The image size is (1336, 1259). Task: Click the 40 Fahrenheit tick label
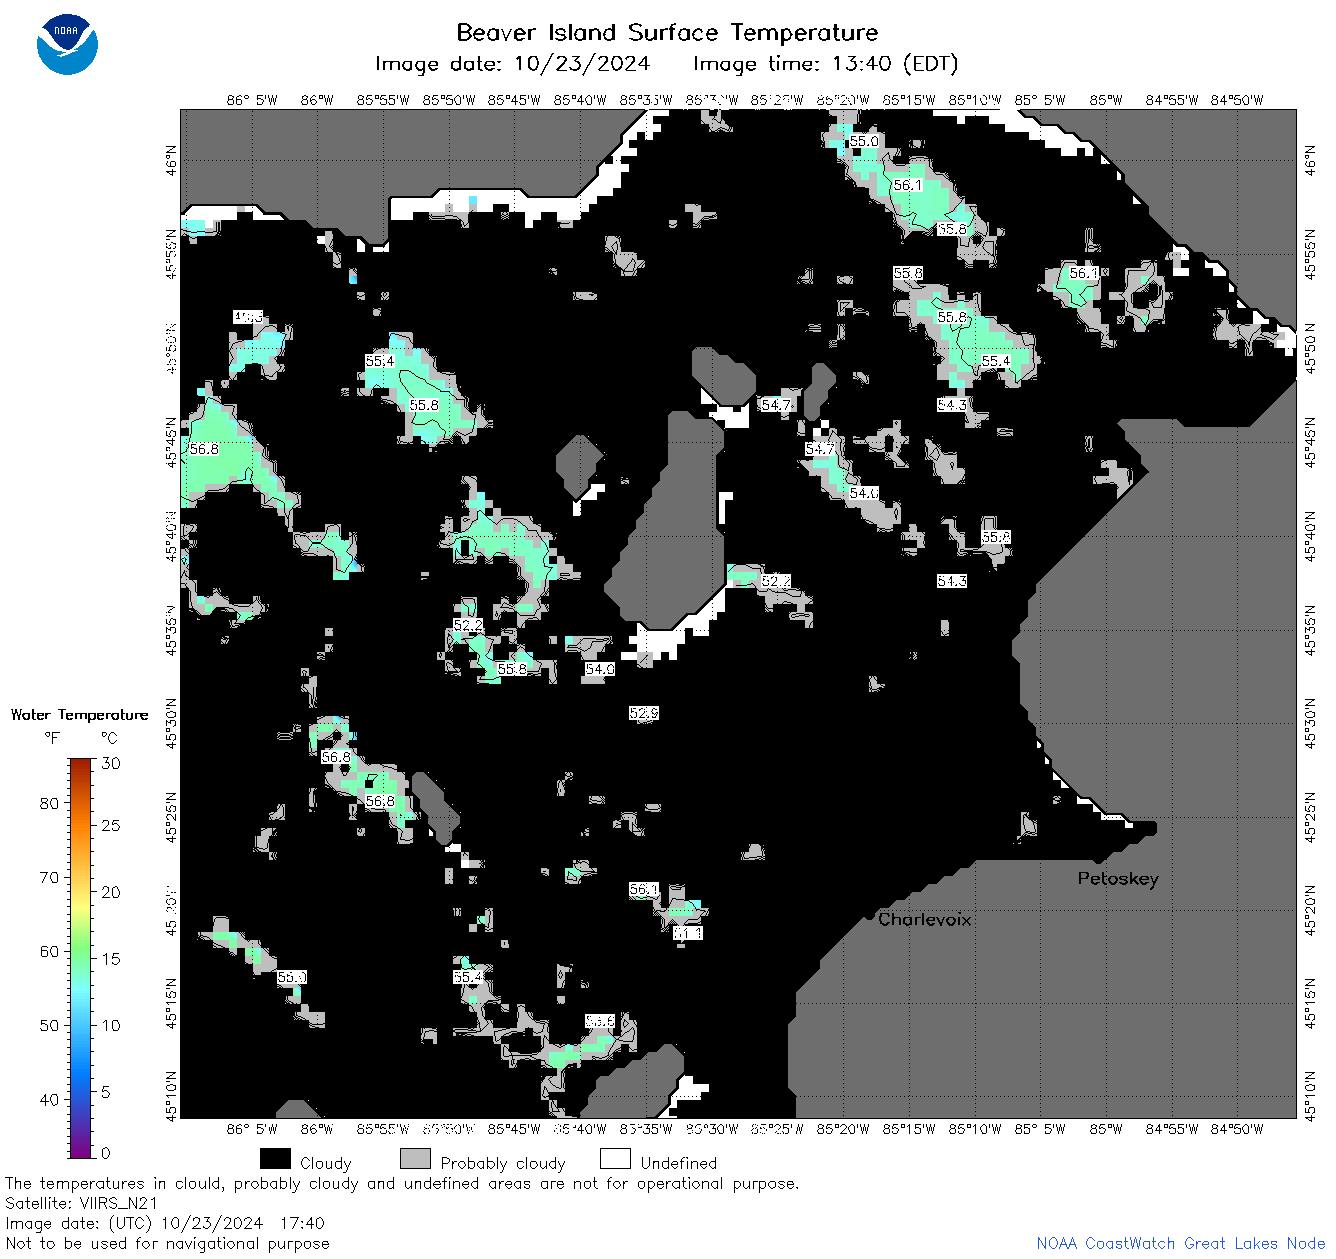(49, 1099)
